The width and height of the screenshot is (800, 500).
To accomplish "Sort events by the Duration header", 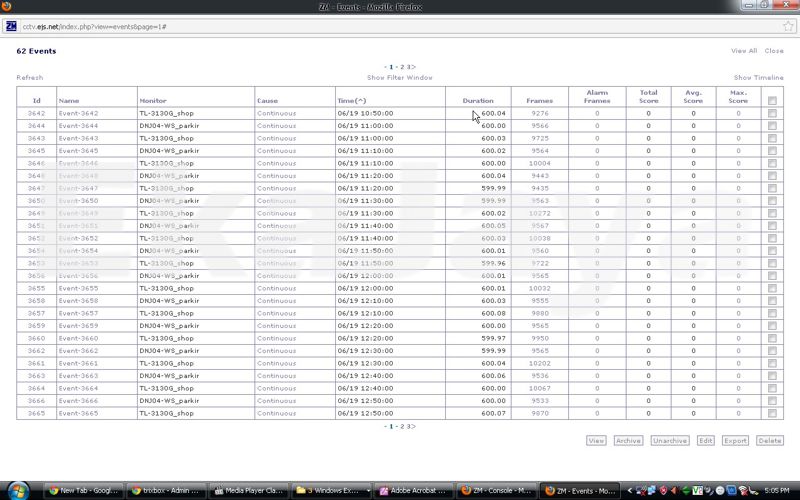I will 478,100.
